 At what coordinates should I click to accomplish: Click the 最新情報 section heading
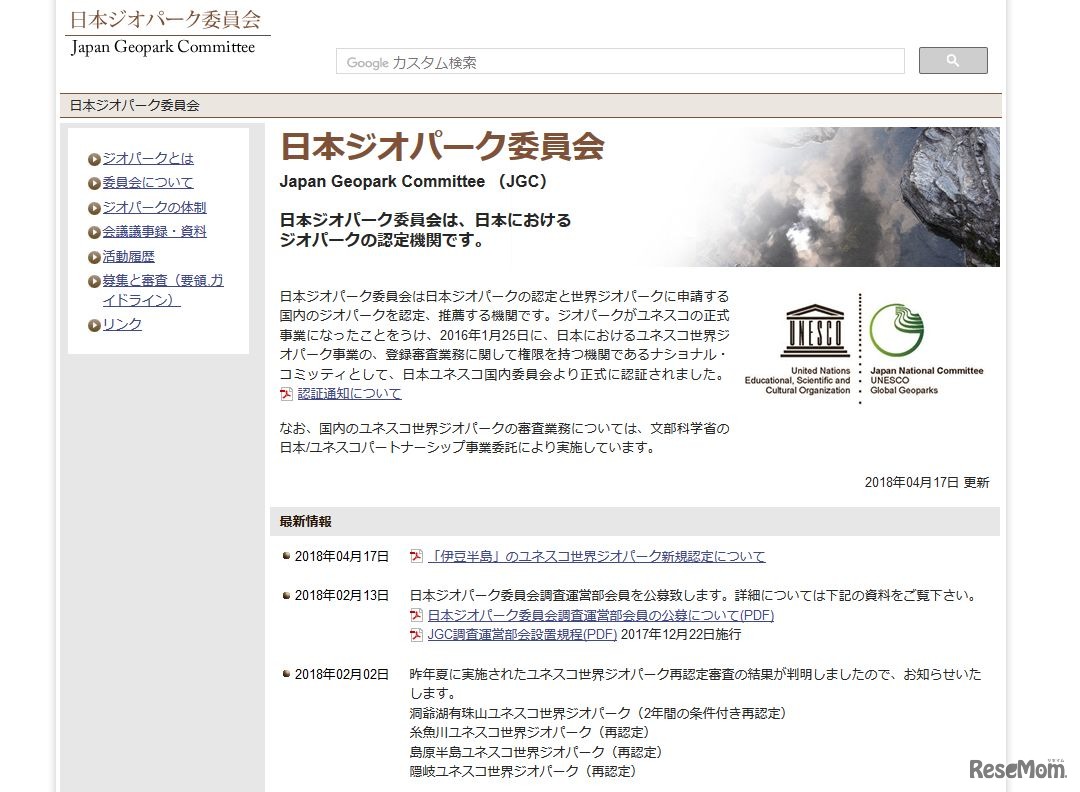(x=305, y=521)
